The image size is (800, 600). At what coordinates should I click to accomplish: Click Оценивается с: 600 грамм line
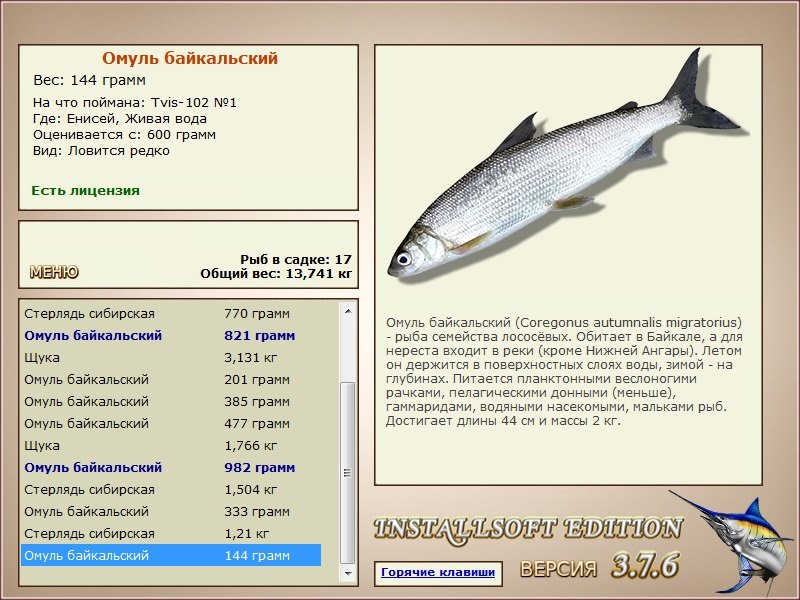point(124,135)
